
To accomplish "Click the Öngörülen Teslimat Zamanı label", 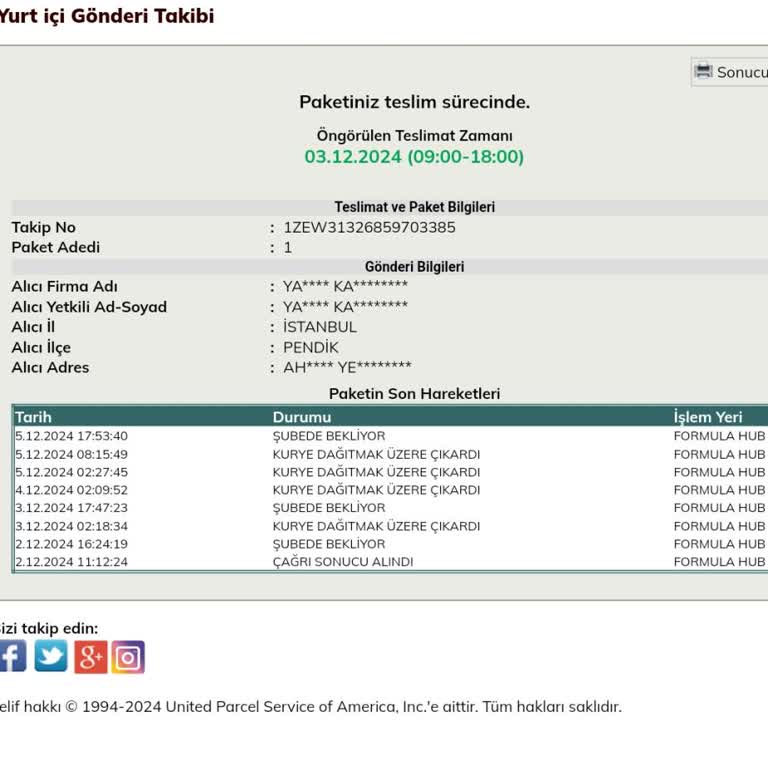I will [414, 135].
